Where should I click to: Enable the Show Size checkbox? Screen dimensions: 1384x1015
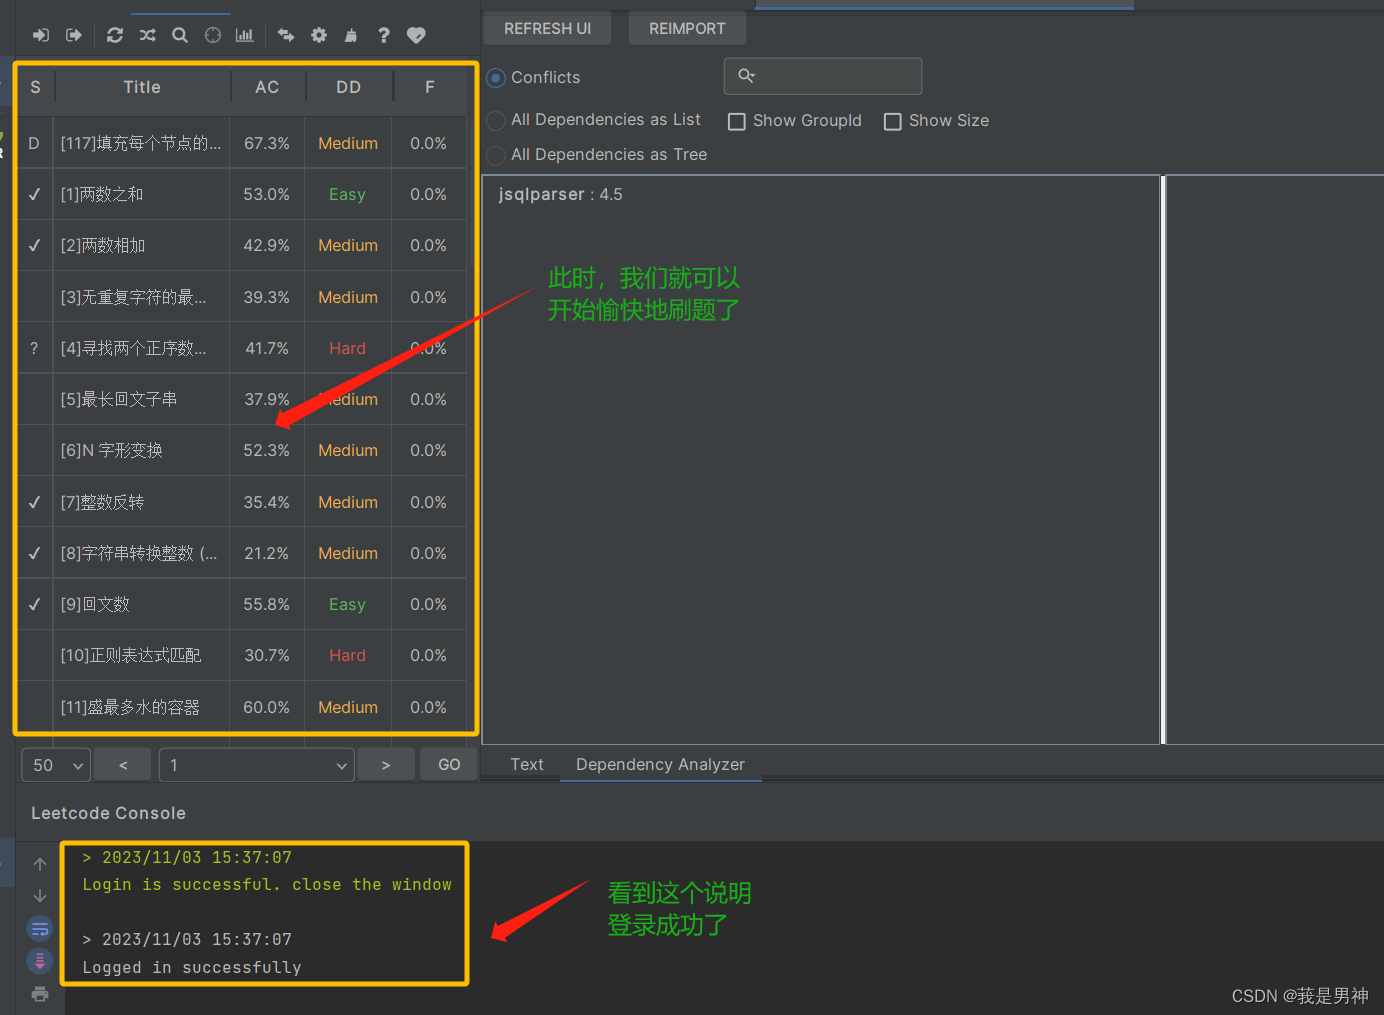click(x=893, y=121)
